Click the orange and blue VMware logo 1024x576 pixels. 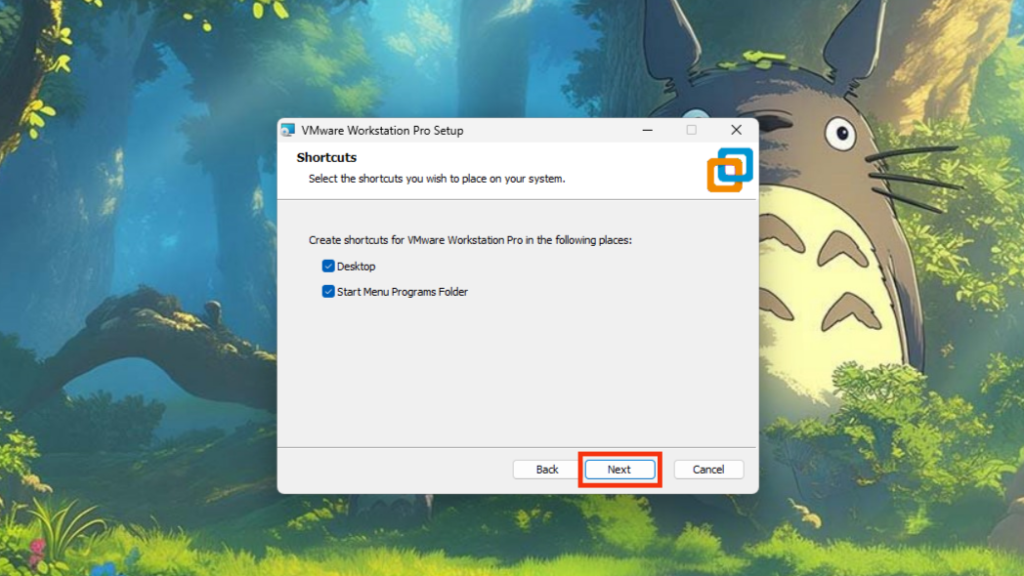pos(729,169)
